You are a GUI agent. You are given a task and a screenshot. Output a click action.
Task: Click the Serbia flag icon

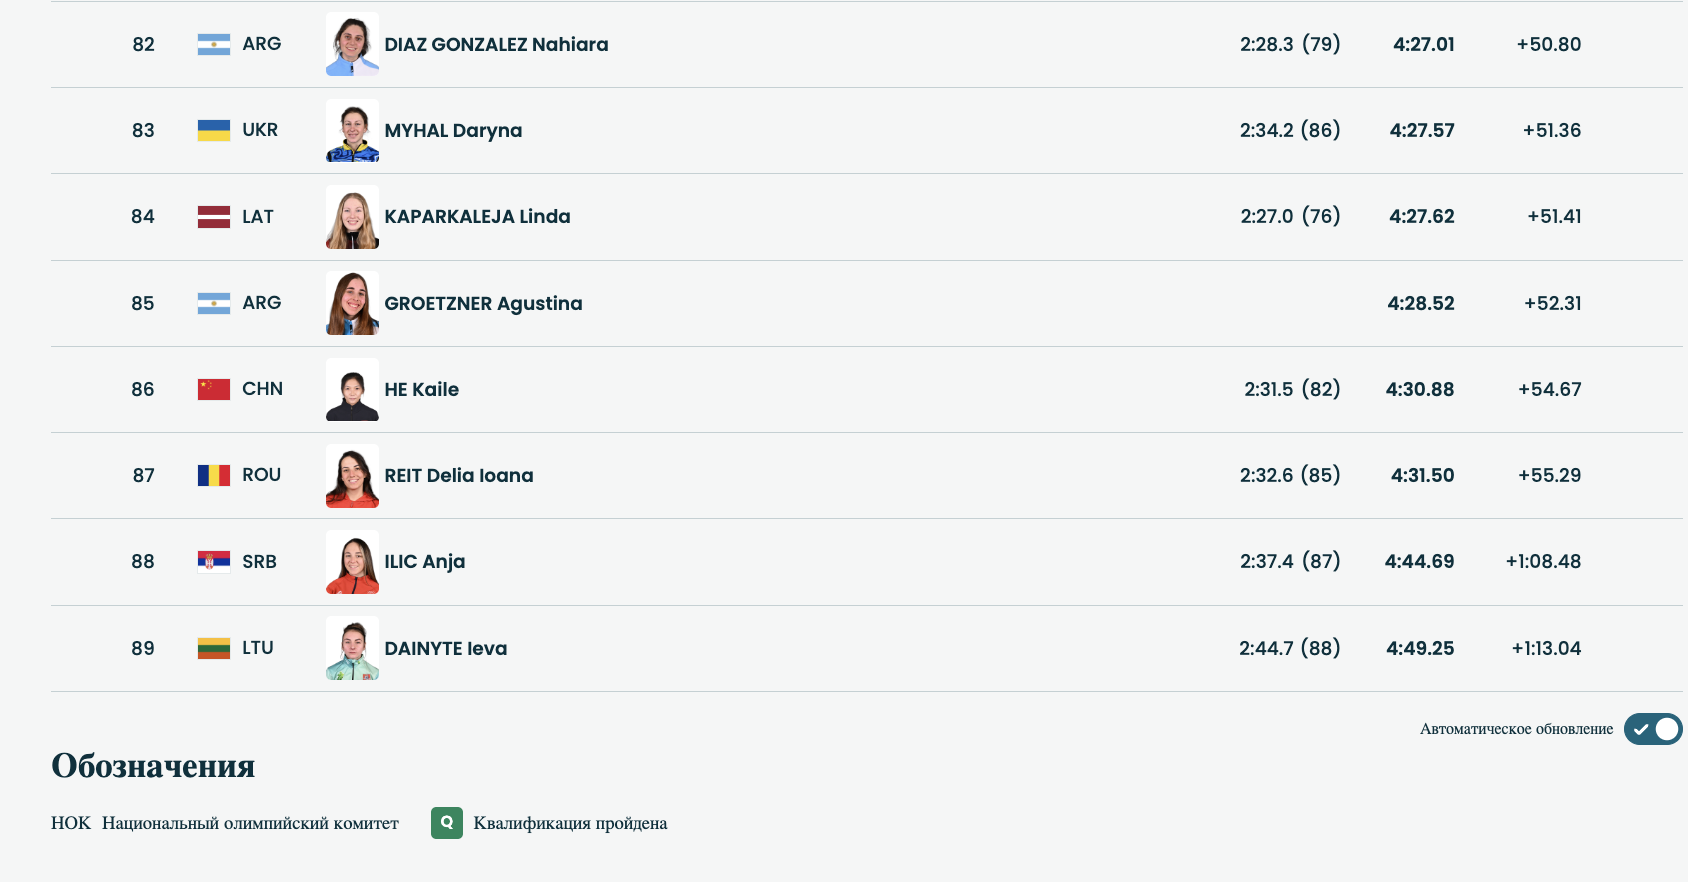tap(214, 562)
